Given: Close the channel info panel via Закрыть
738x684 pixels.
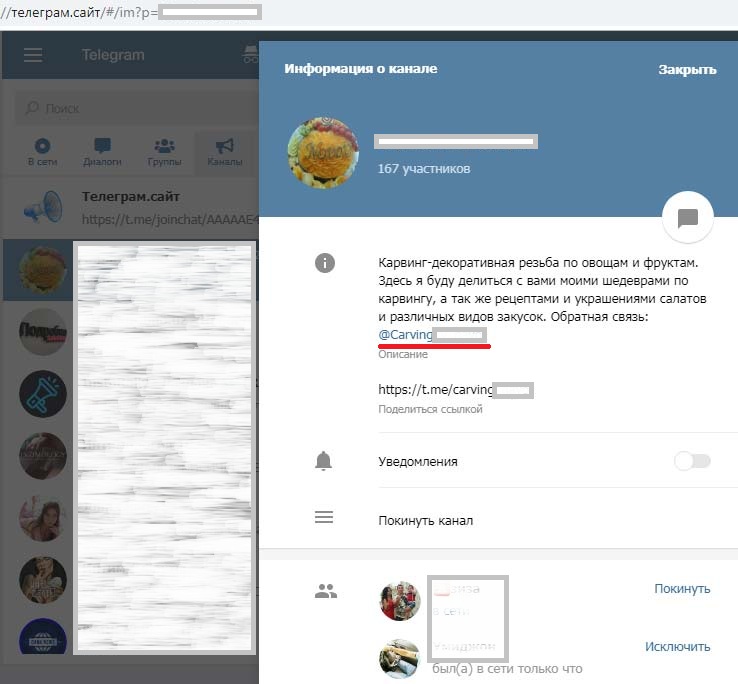Looking at the screenshot, I should coord(687,70).
